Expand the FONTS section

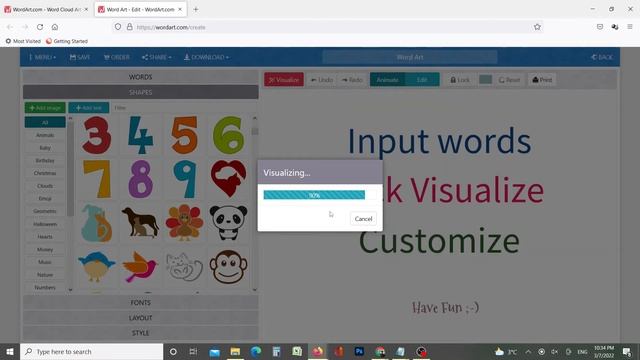coord(140,302)
